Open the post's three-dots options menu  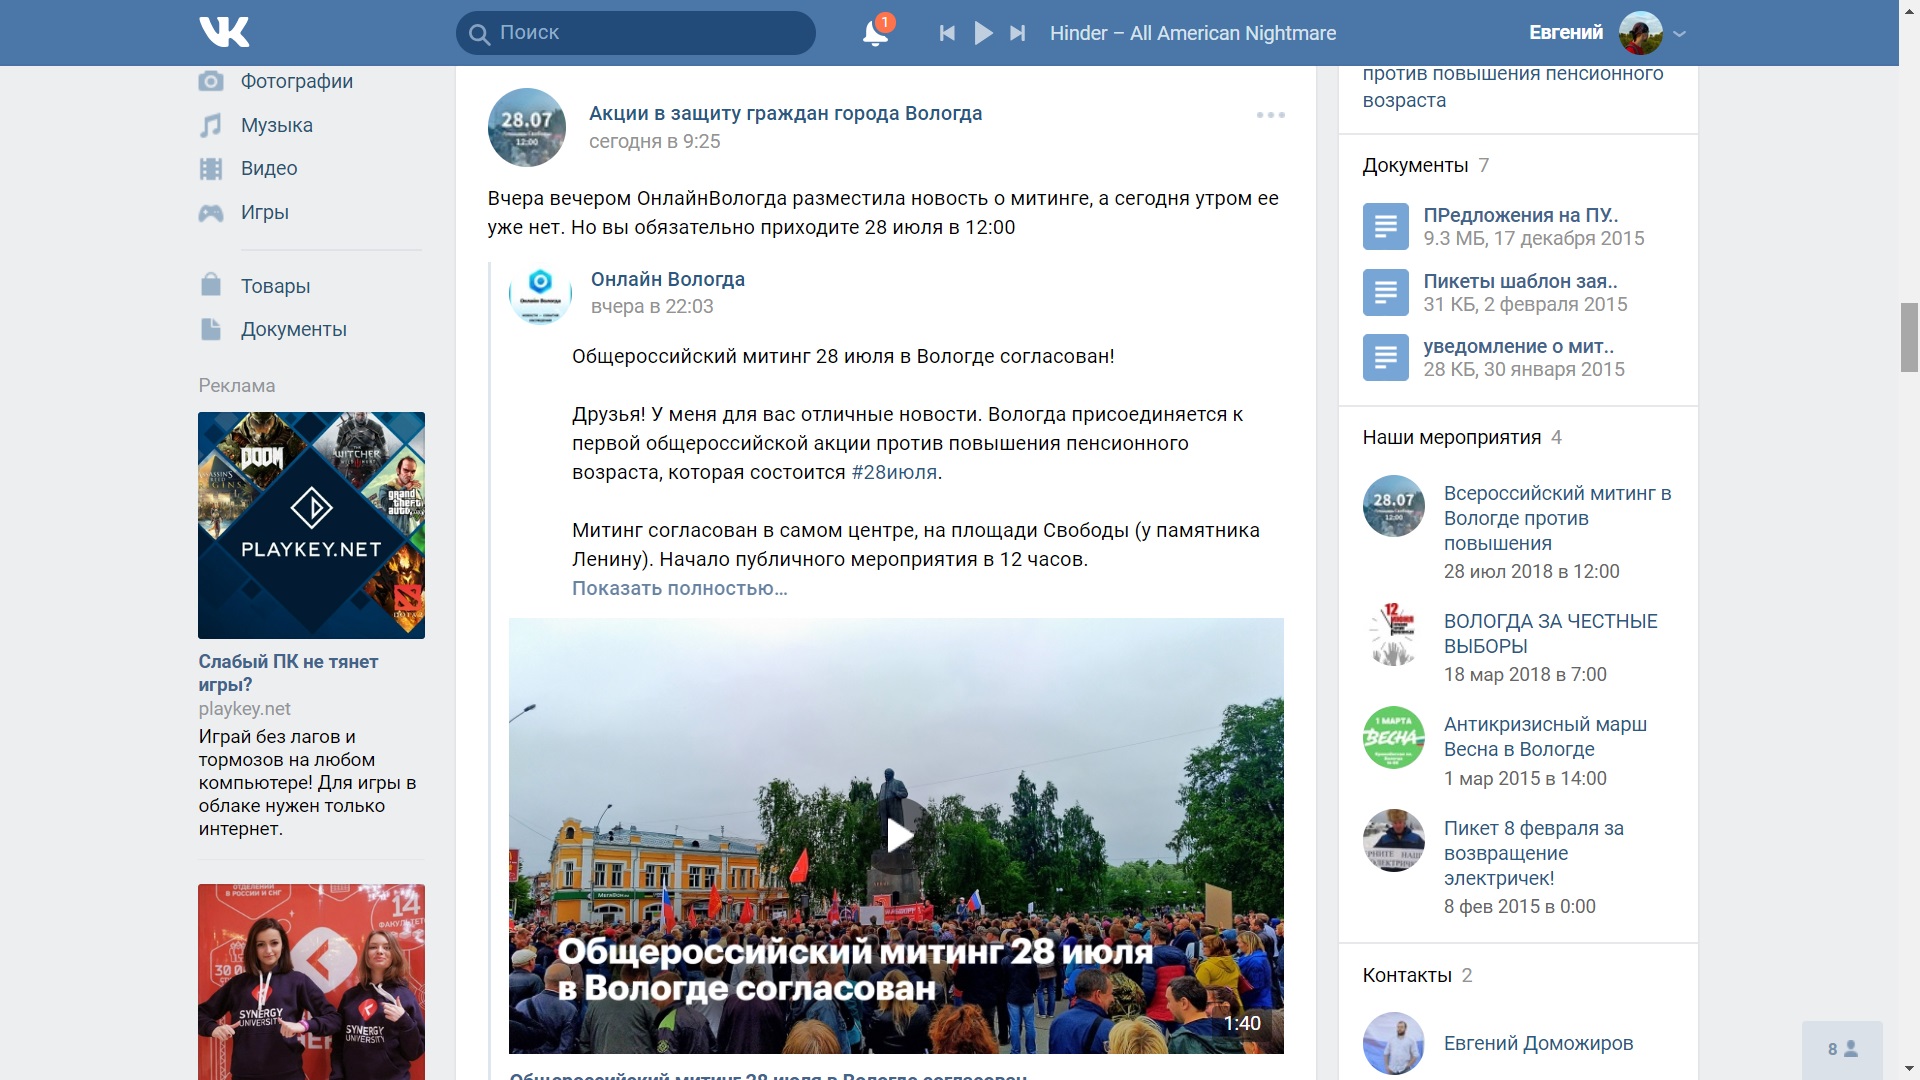1270,115
